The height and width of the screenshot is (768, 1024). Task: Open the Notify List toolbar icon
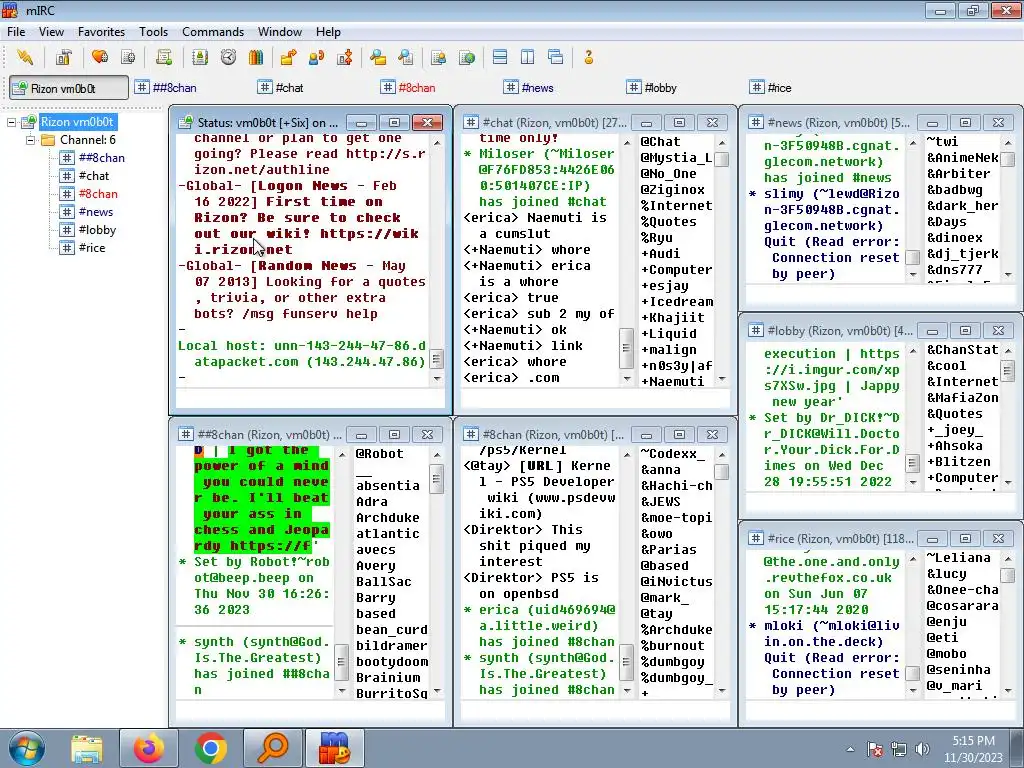coord(438,57)
